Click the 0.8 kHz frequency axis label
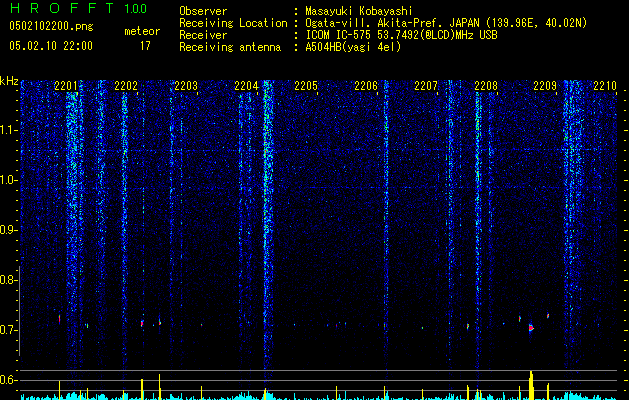Screen dimensions: 629x400 (x=8, y=280)
